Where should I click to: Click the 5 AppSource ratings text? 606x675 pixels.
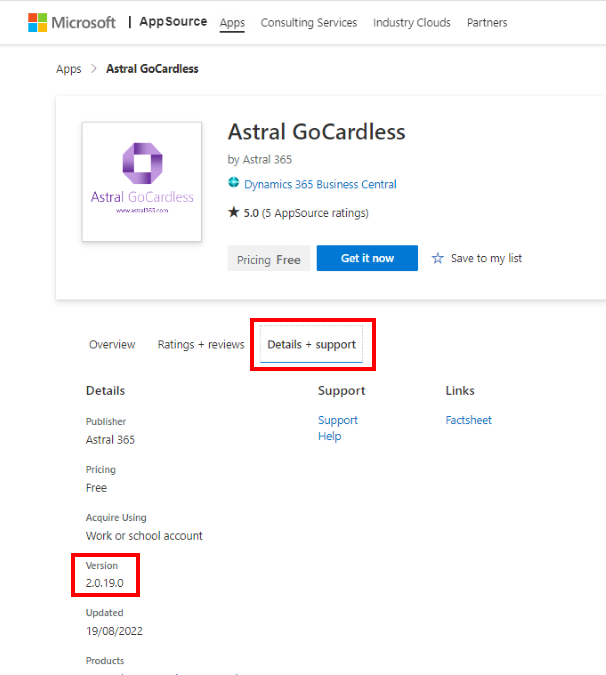[x=314, y=213]
